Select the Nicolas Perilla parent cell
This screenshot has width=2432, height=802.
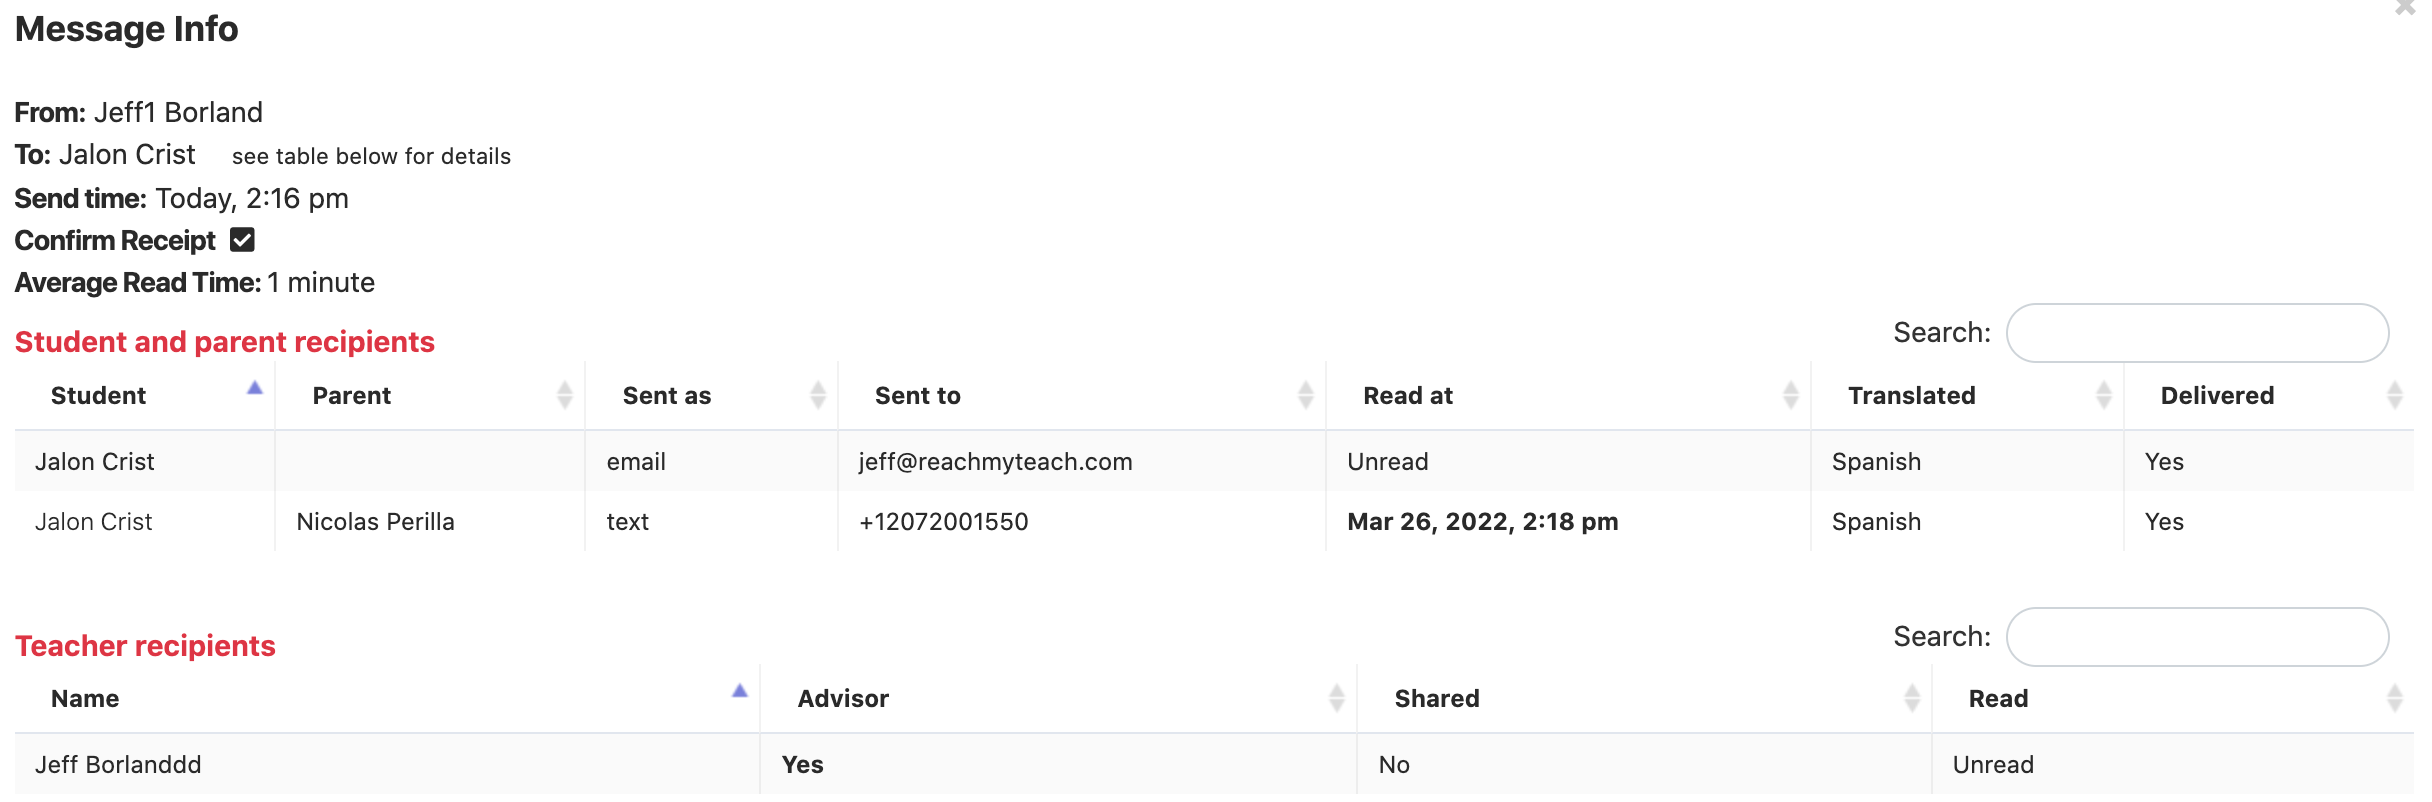(375, 522)
